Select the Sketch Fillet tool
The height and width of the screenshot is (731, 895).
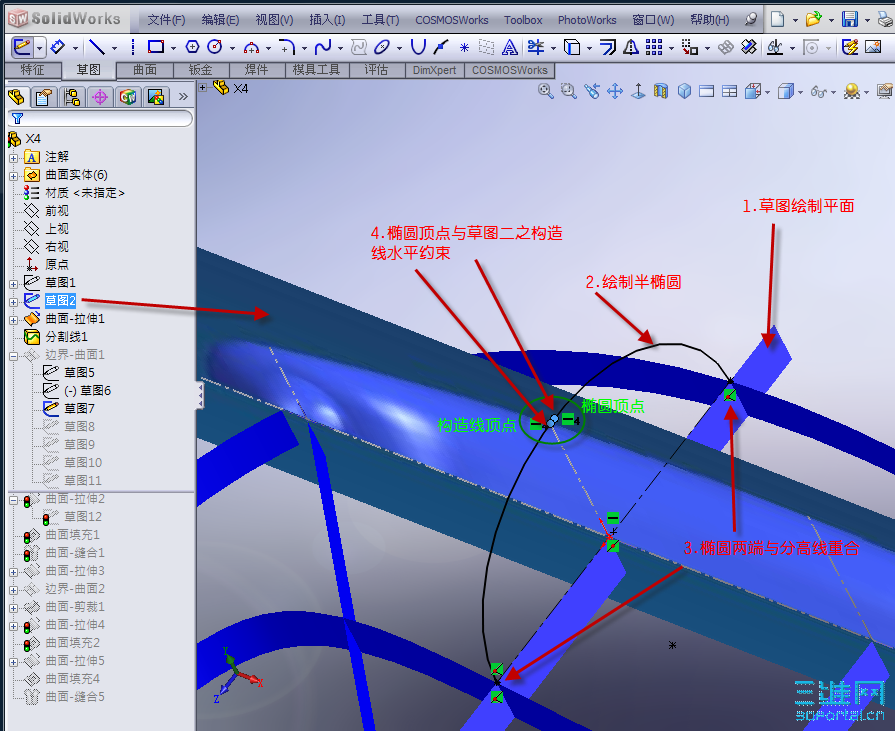click(287, 47)
